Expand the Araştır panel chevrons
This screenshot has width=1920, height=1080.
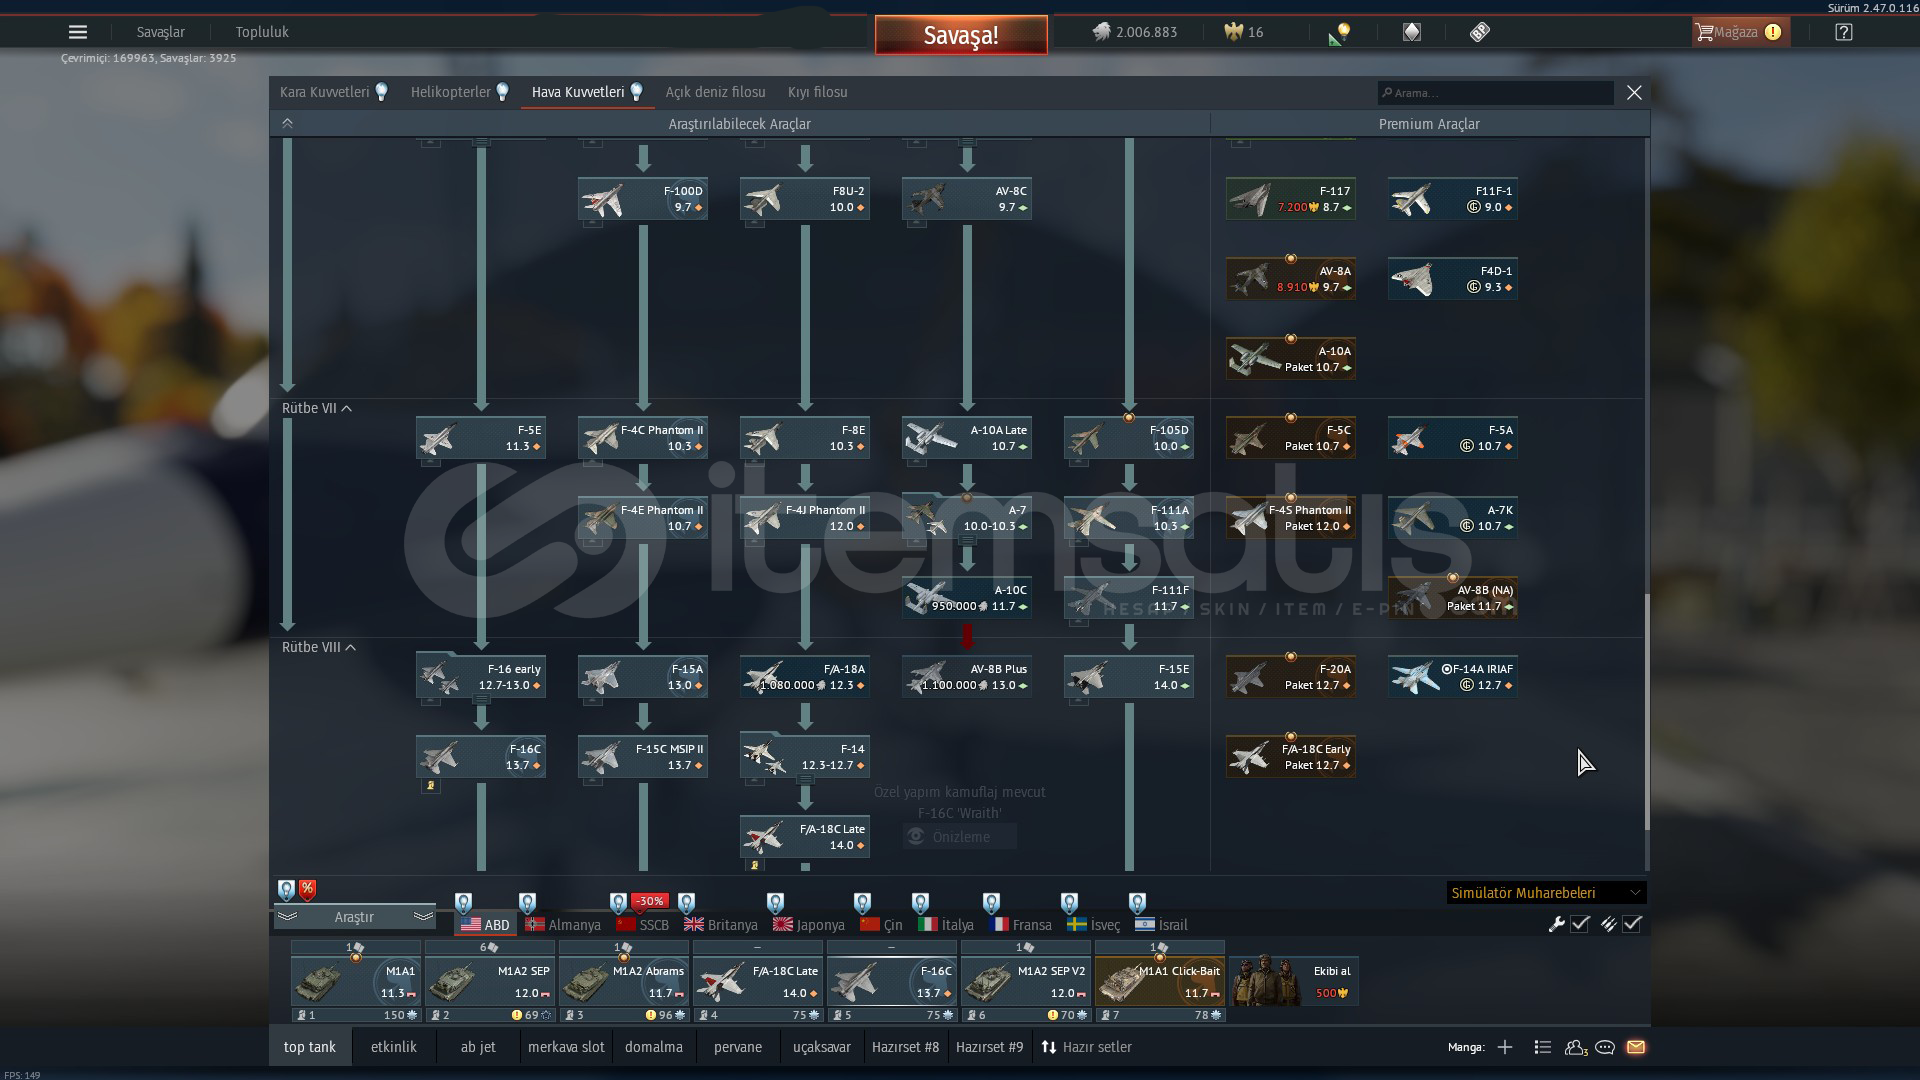tap(424, 916)
